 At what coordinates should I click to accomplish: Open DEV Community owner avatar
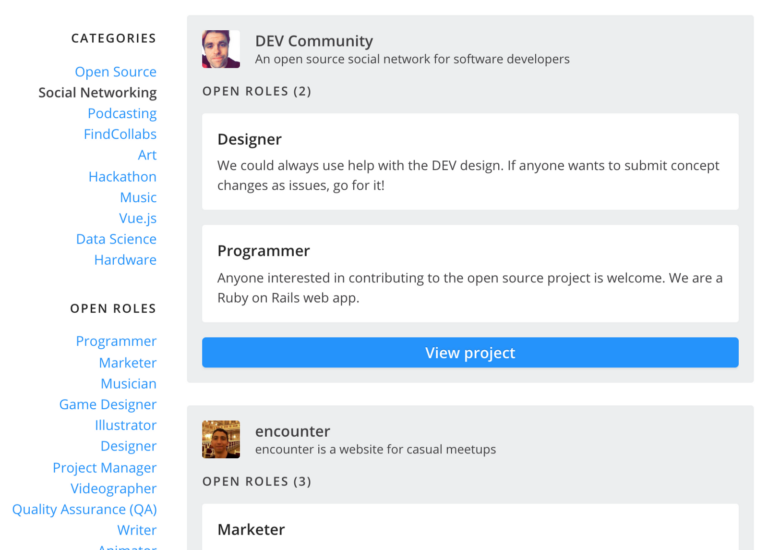point(221,49)
